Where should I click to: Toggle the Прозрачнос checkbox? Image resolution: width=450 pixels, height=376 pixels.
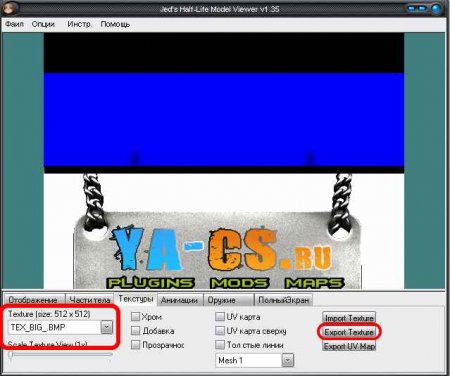(x=135, y=345)
